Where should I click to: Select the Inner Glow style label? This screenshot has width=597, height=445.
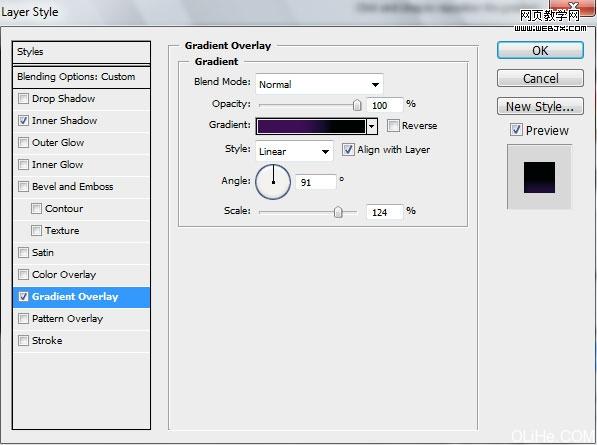(57, 165)
